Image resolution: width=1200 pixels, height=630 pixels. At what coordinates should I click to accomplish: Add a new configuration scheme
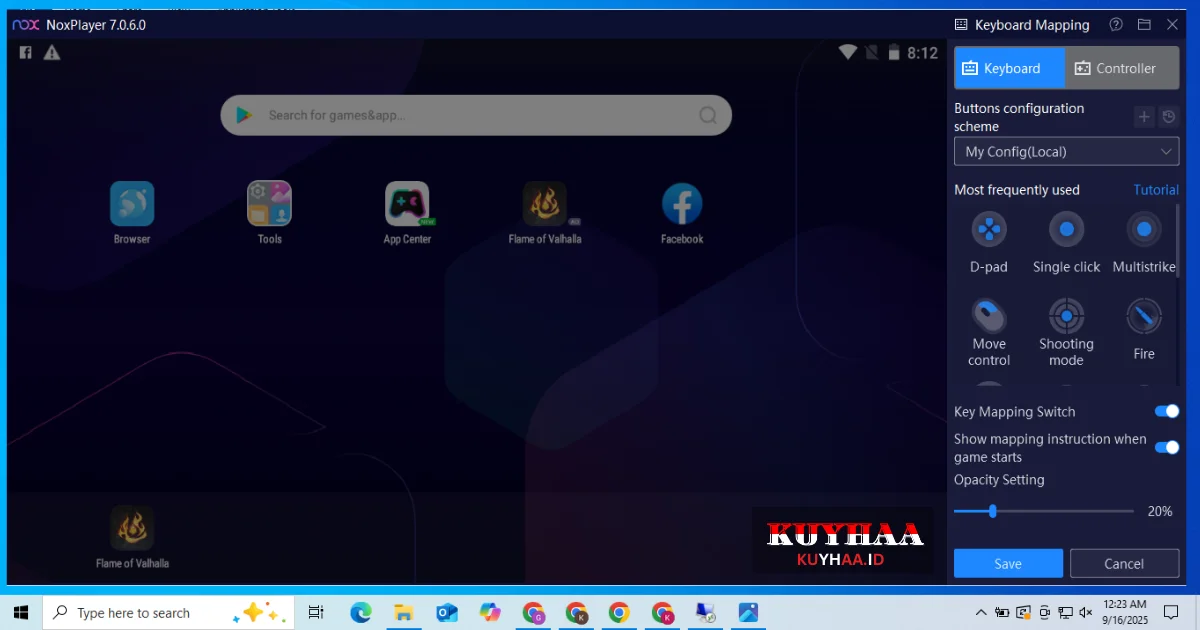pyautogui.click(x=1144, y=117)
